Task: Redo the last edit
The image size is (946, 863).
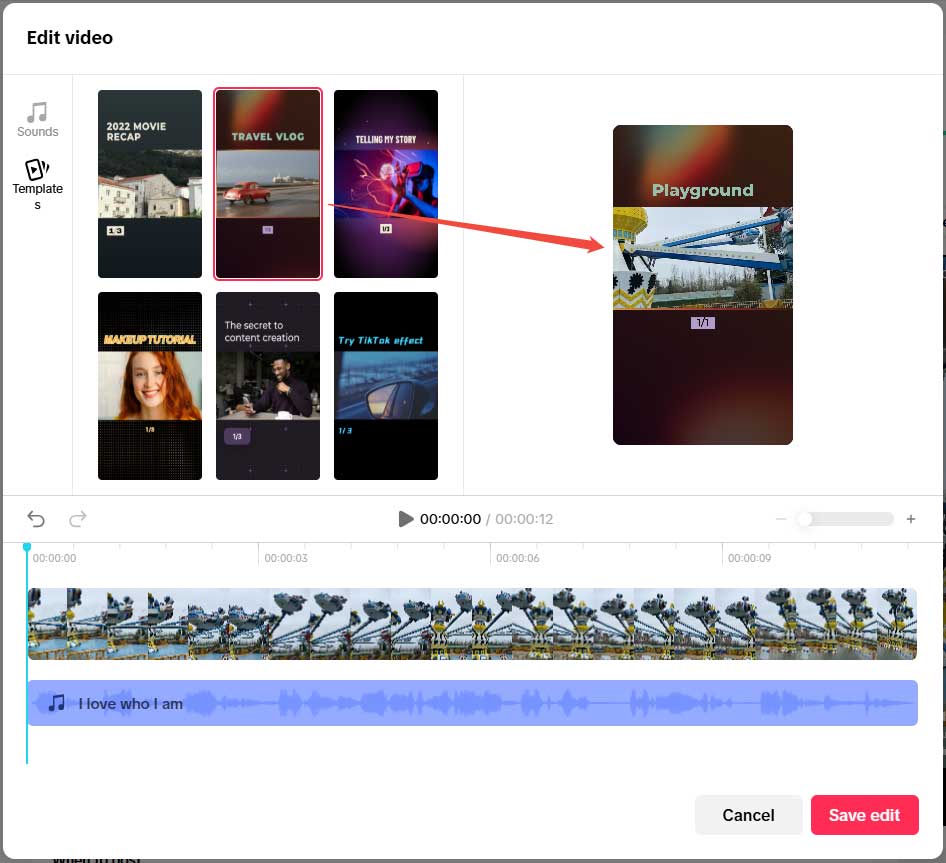Action: tap(78, 519)
